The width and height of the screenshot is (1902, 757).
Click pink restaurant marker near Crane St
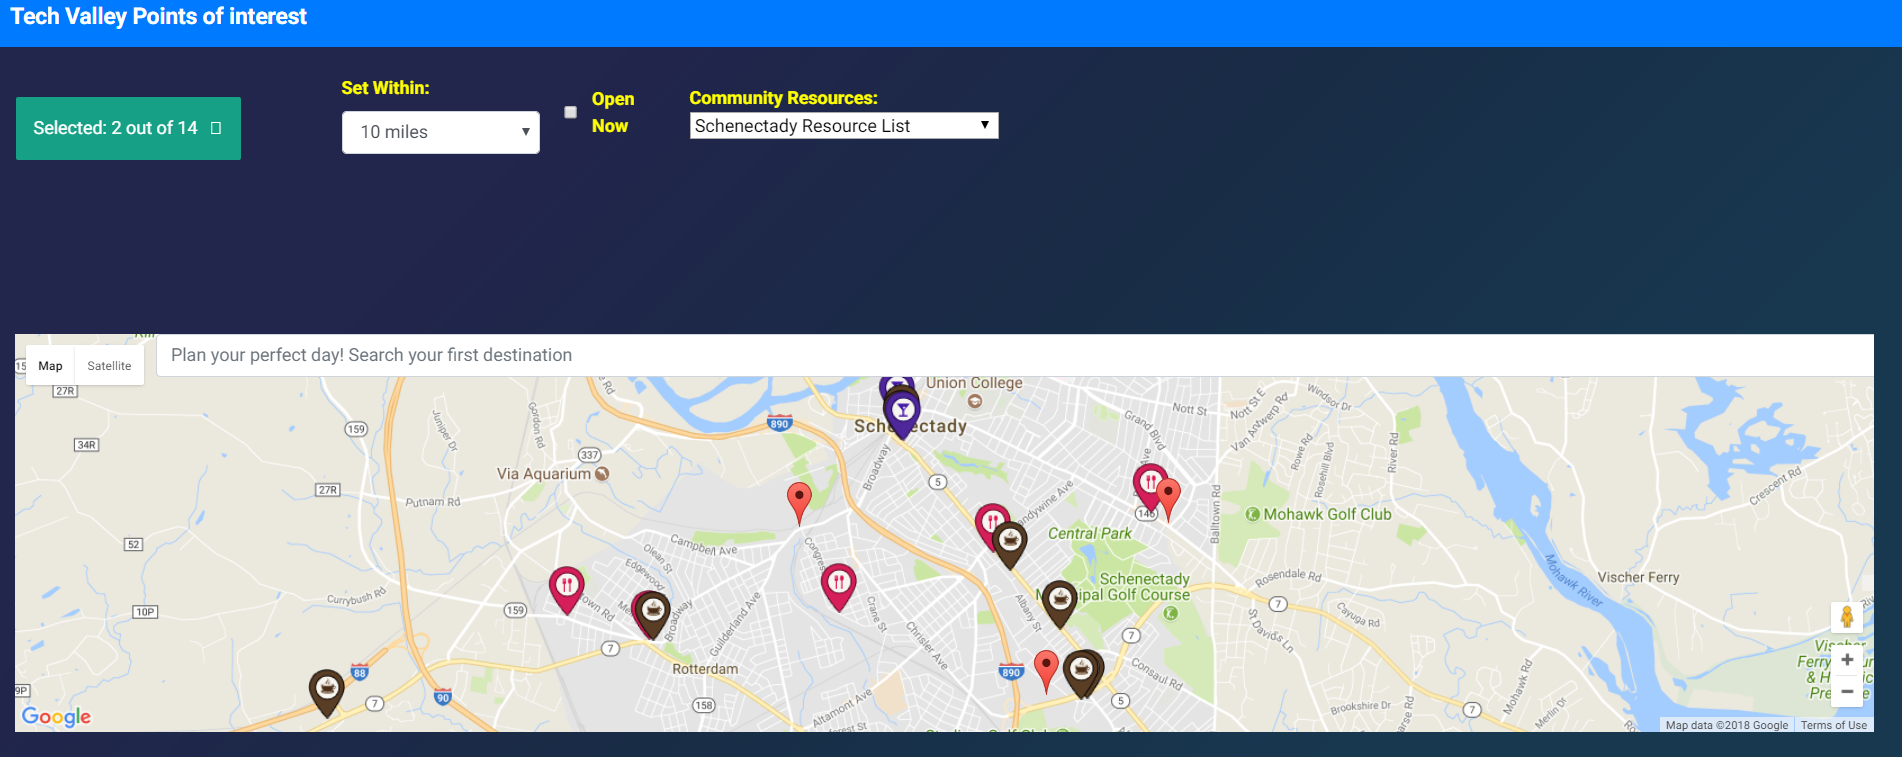[x=839, y=587]
